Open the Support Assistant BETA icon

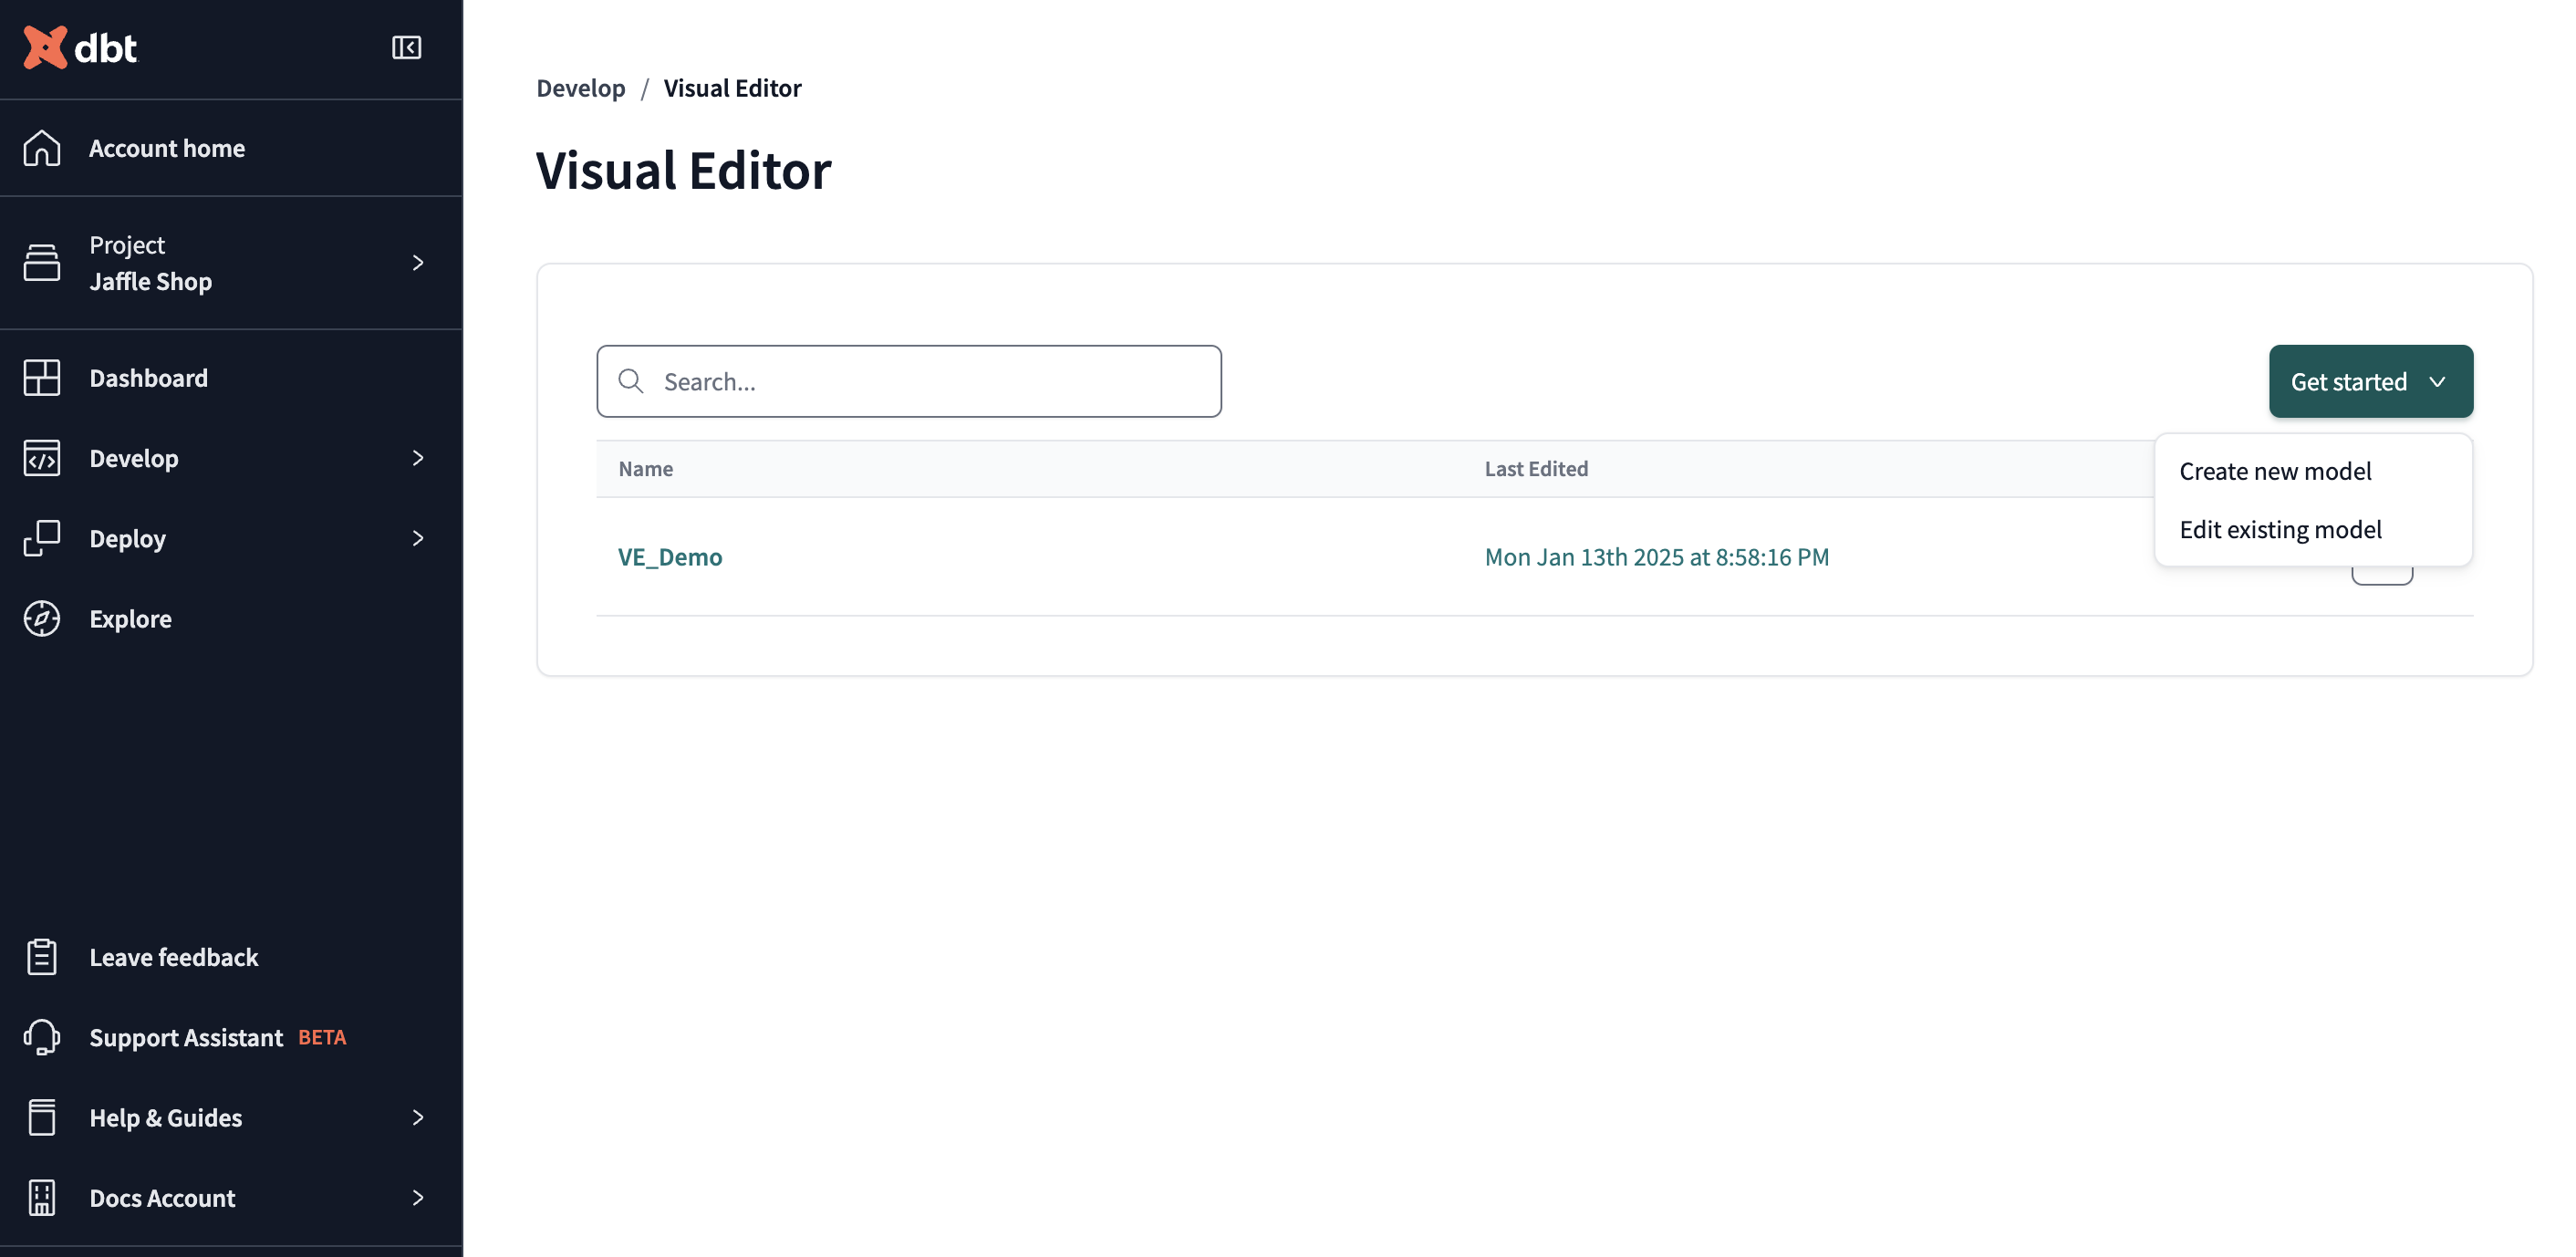(x=43, y=1037)
